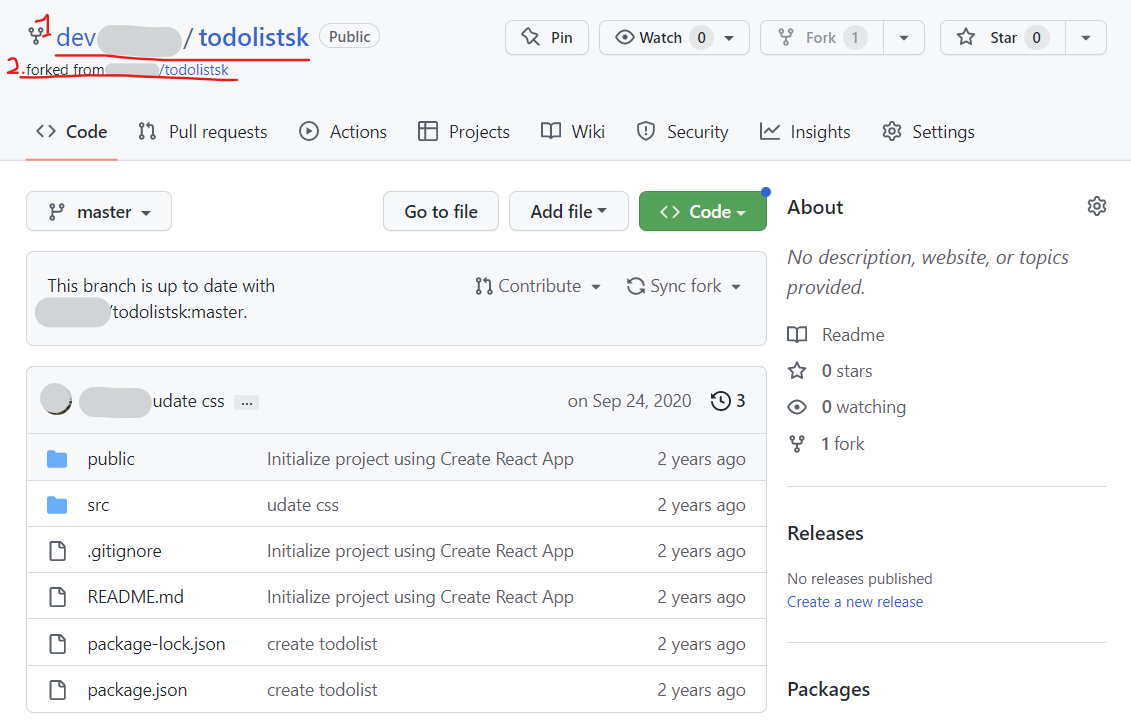The image size is (1131, 726).
Task: Click the .gitignore file icon
Action: [58, 552]
